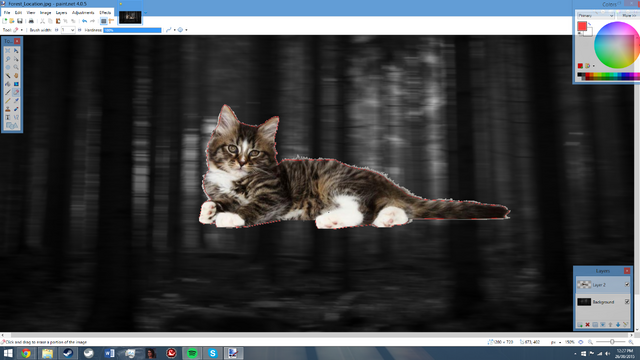Open the palette options dropdown arrow
Screen dimensions: 640x360
[593, 66]
